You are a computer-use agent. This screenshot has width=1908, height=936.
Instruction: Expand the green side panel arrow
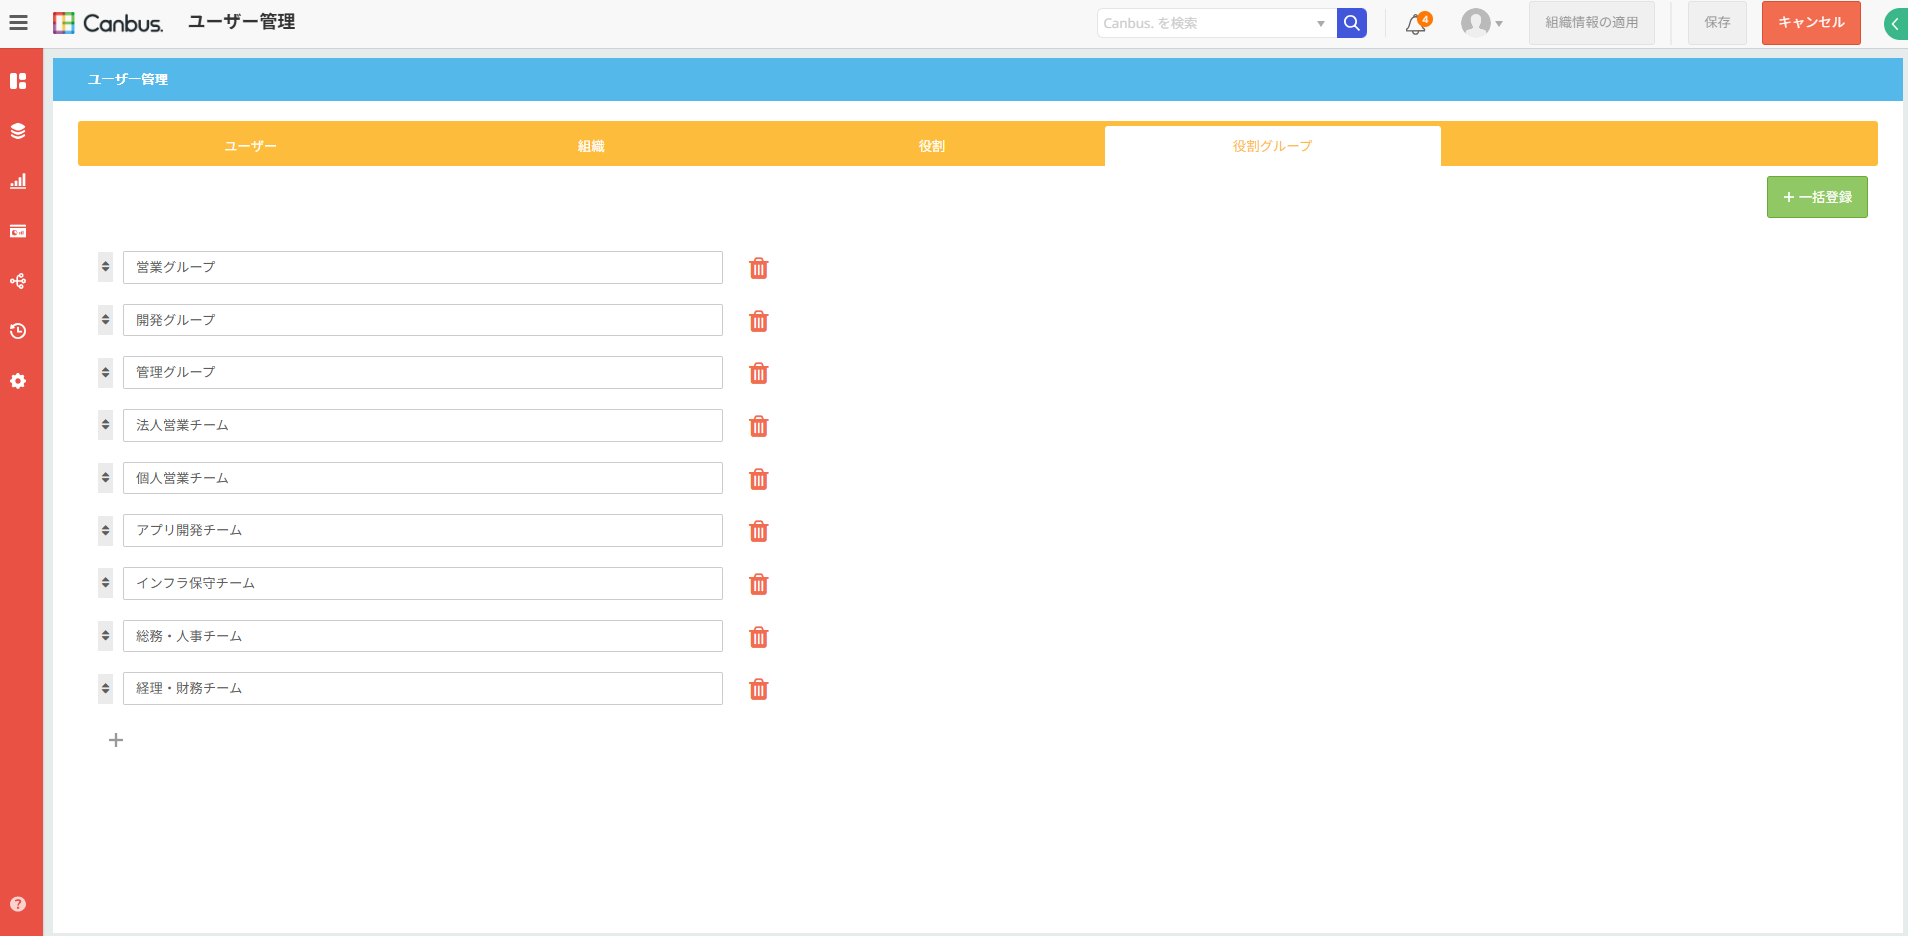[1895, 24]
